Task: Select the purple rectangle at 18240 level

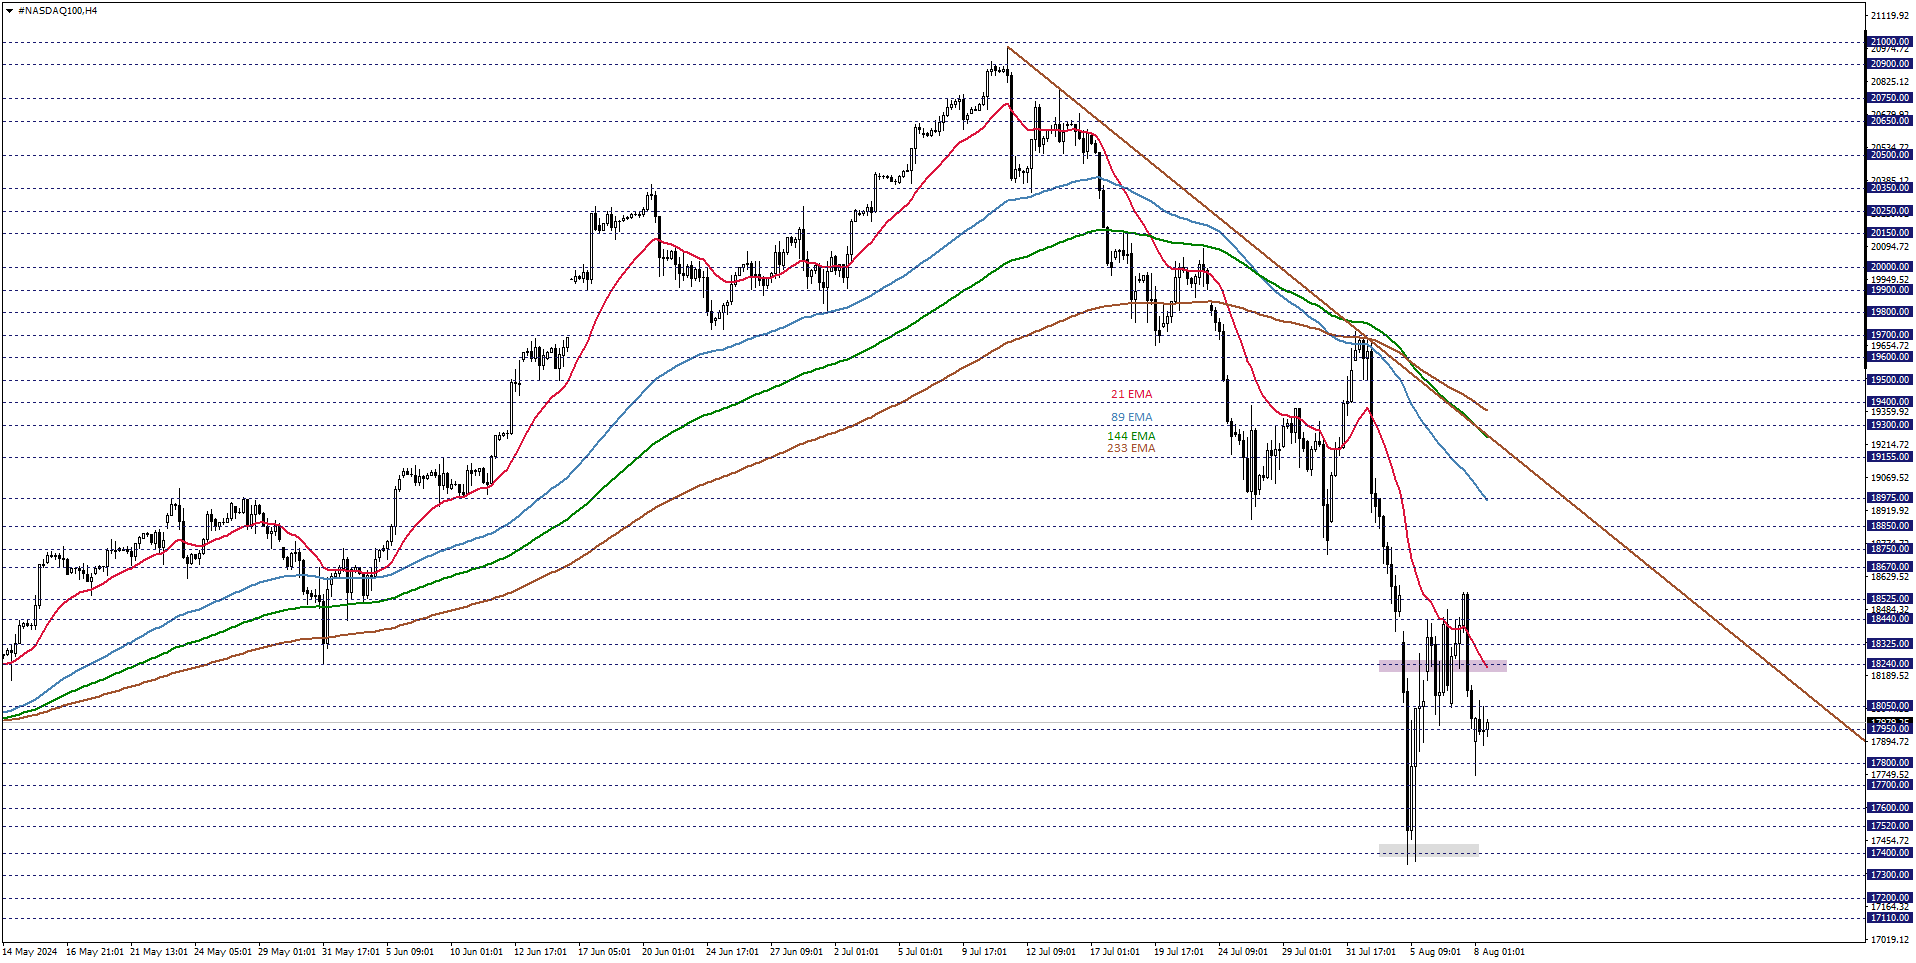Action: [x=1442, y=665]
